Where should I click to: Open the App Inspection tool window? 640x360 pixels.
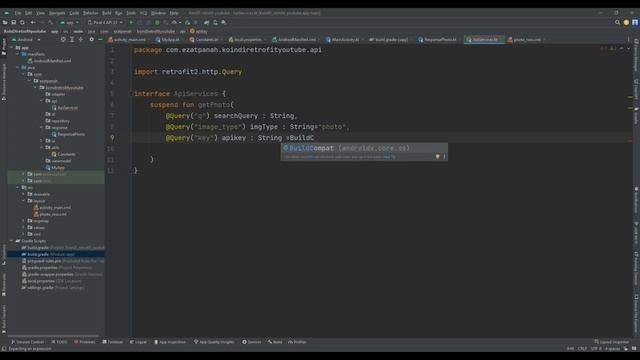tap(170, 342)
